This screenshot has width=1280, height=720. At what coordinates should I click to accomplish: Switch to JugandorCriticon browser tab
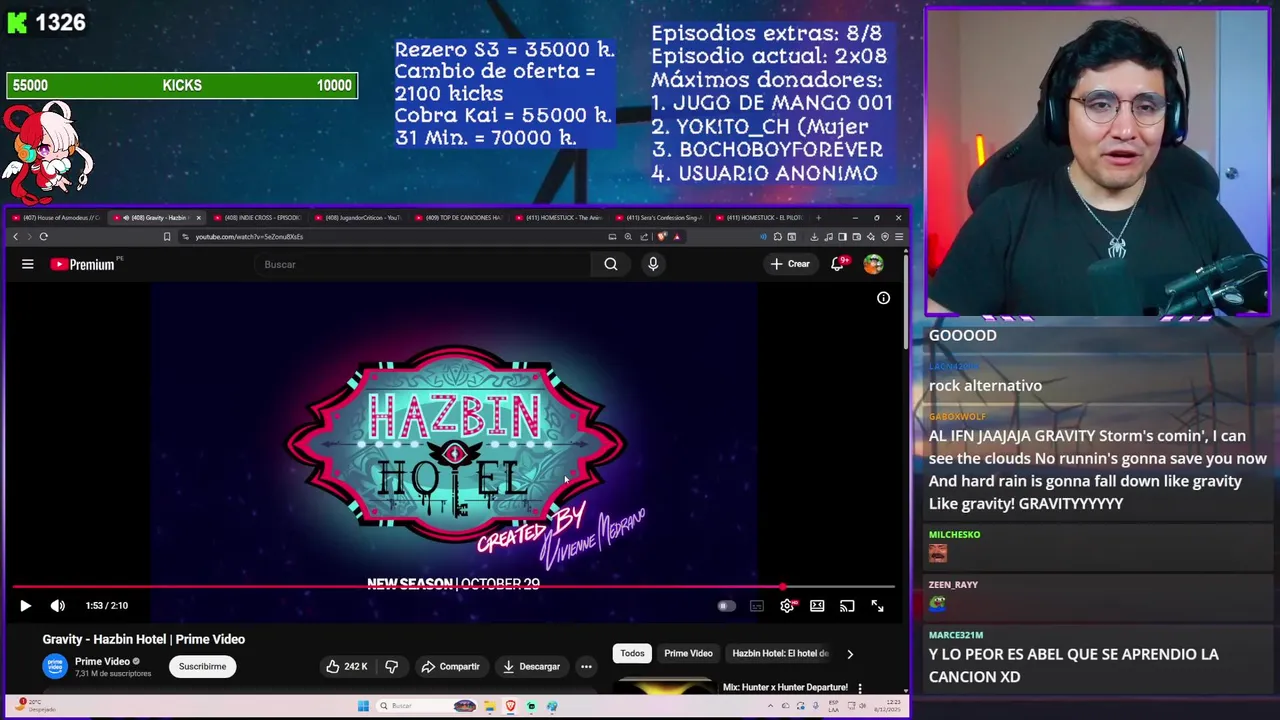click(x=358, y=217)
